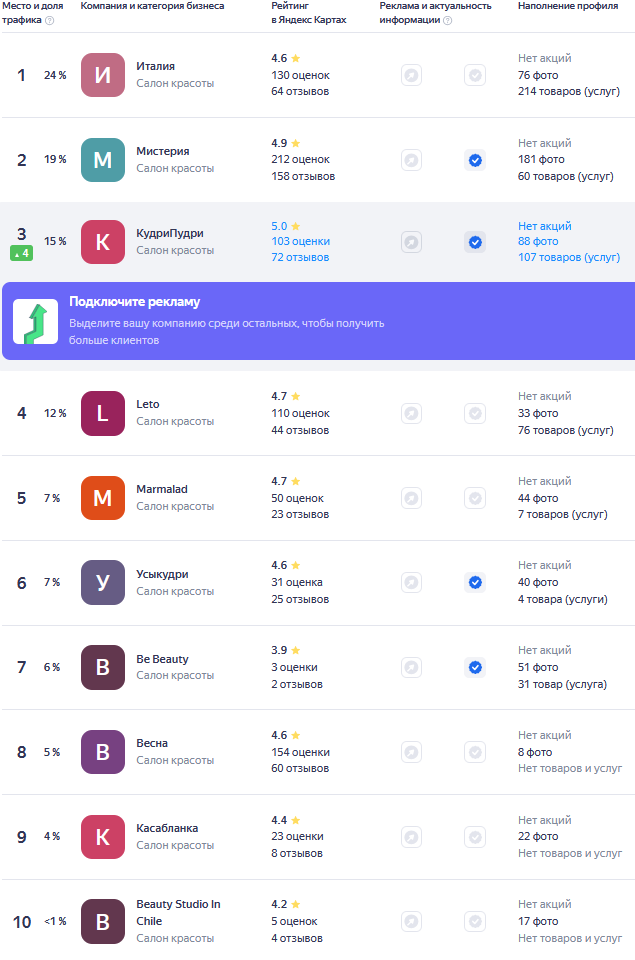
Task: Click the verified info checkmark for Весна
Action: [x=475, y=752]
